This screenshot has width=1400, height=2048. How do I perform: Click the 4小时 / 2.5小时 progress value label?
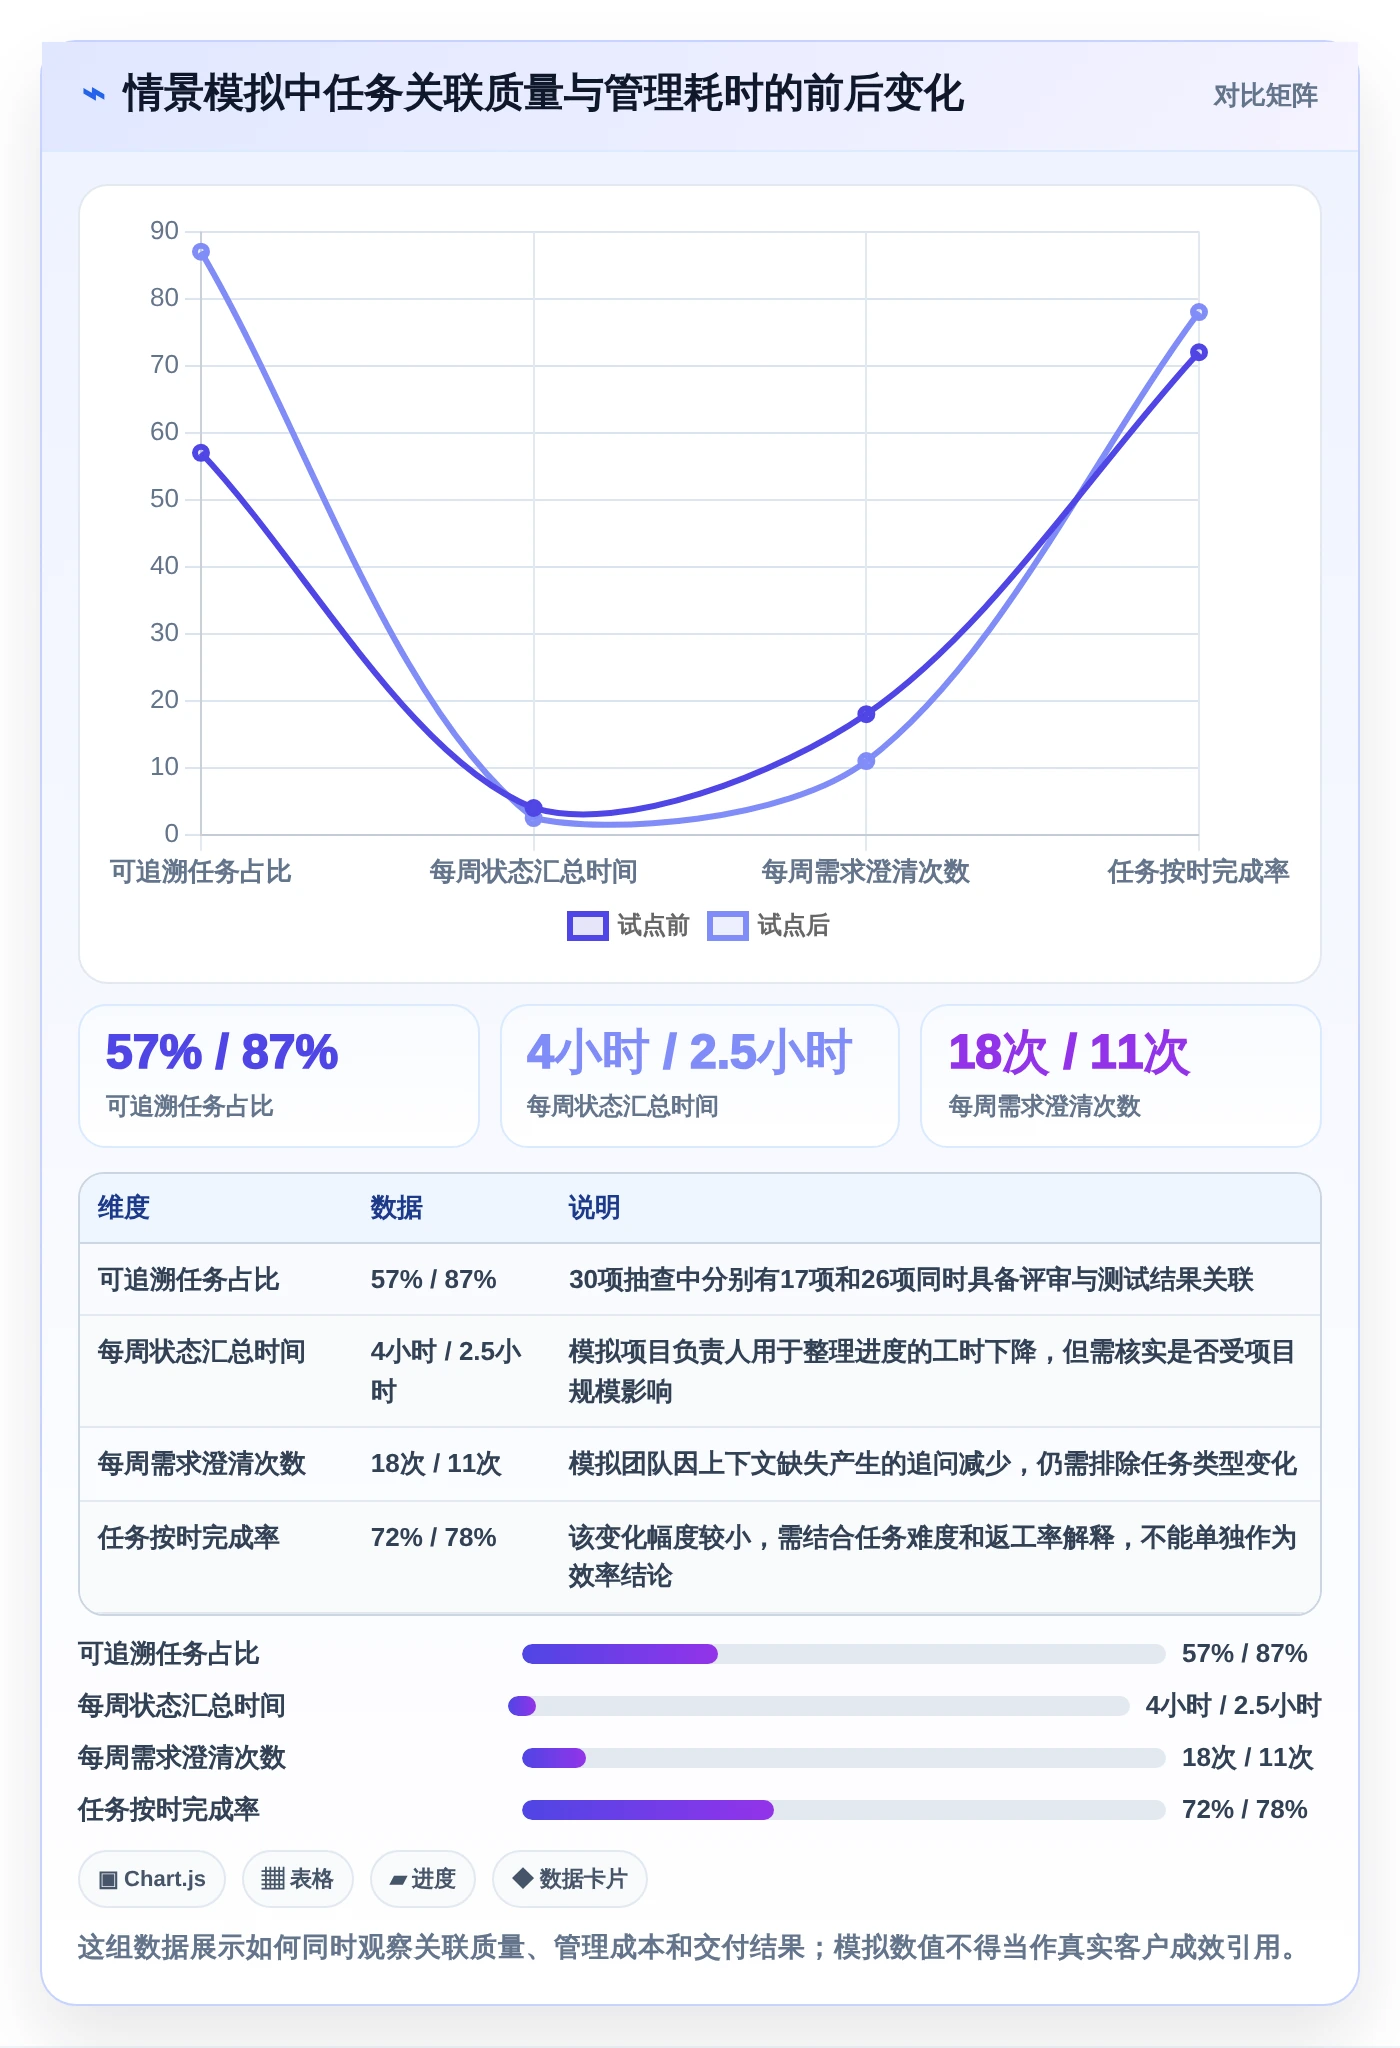click(x=1233, y=1706)
